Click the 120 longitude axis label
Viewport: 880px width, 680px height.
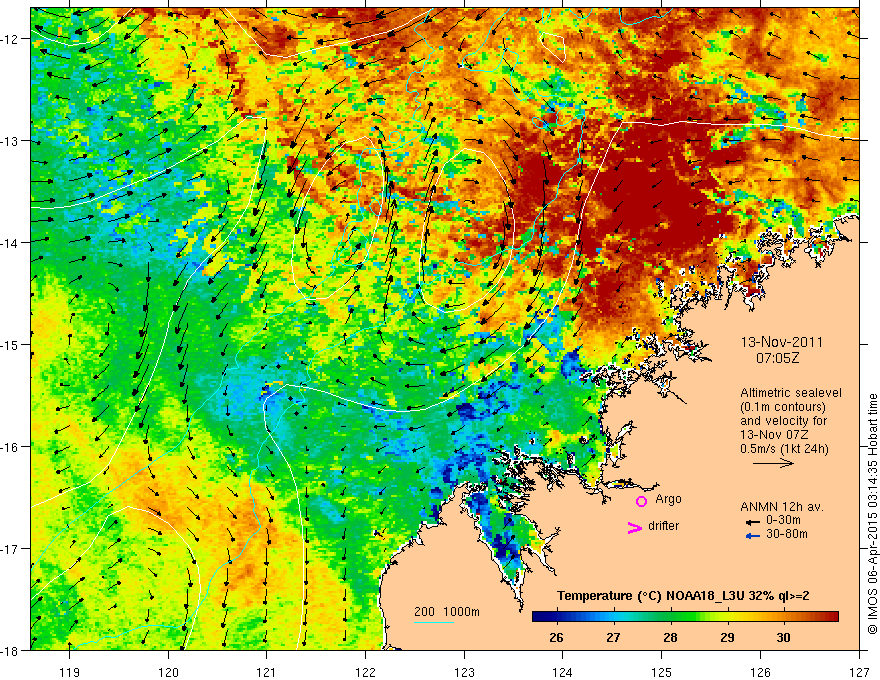pyautogui.click(x=168, y=672)
